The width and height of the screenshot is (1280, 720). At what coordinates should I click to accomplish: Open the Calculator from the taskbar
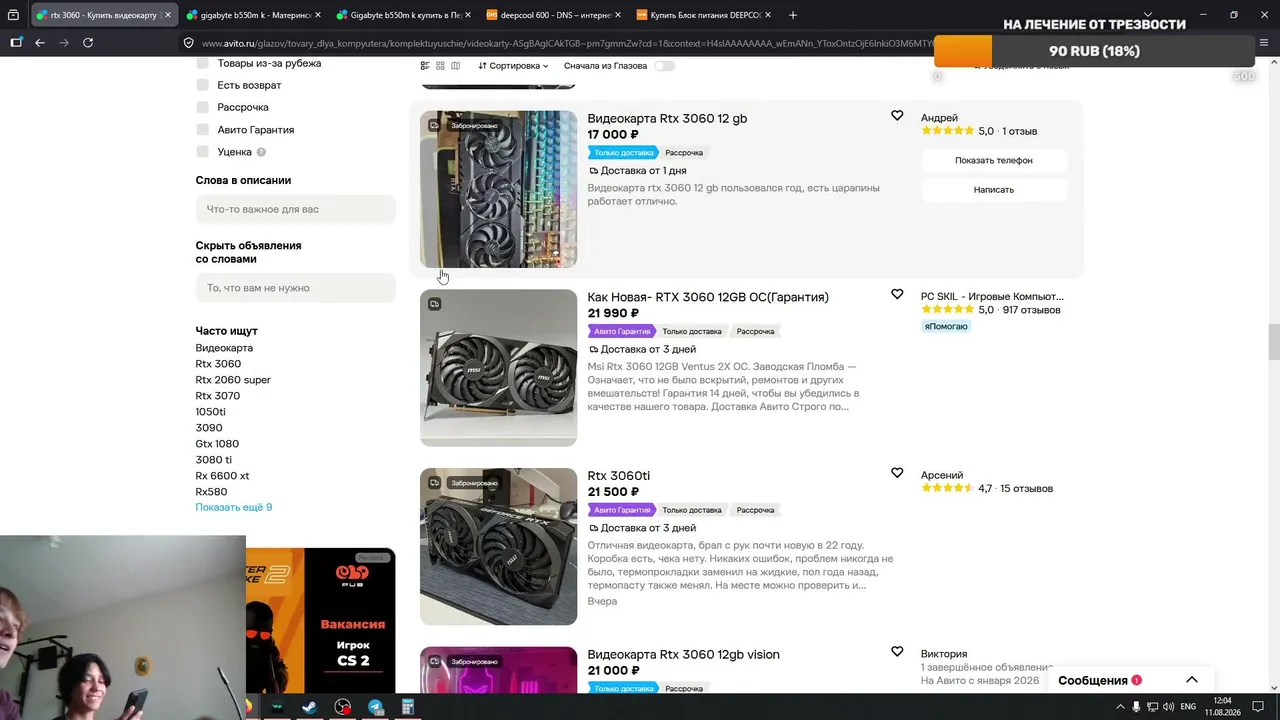click(x=408, y=707)
